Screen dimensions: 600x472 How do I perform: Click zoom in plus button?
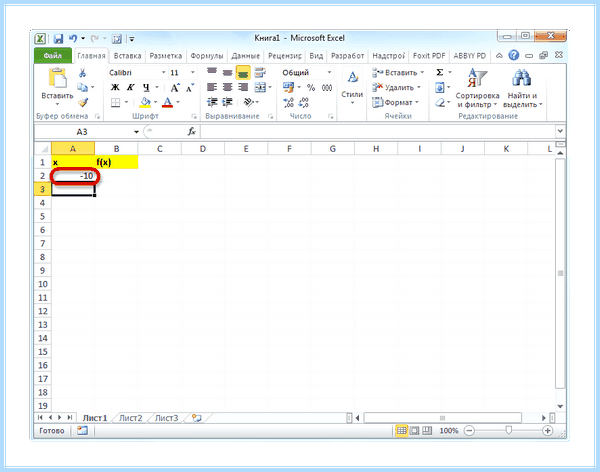[x=548, y=431]
